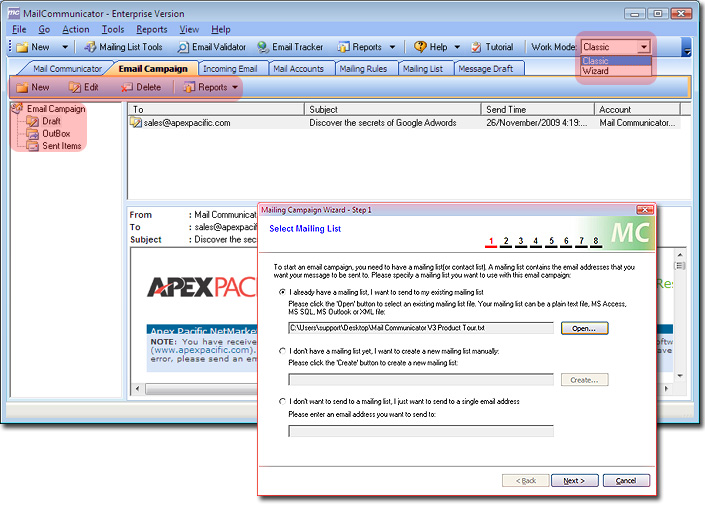This screenshot has height=510, width=705.
Task: Open the Tools menu
Action: point(113,29)
